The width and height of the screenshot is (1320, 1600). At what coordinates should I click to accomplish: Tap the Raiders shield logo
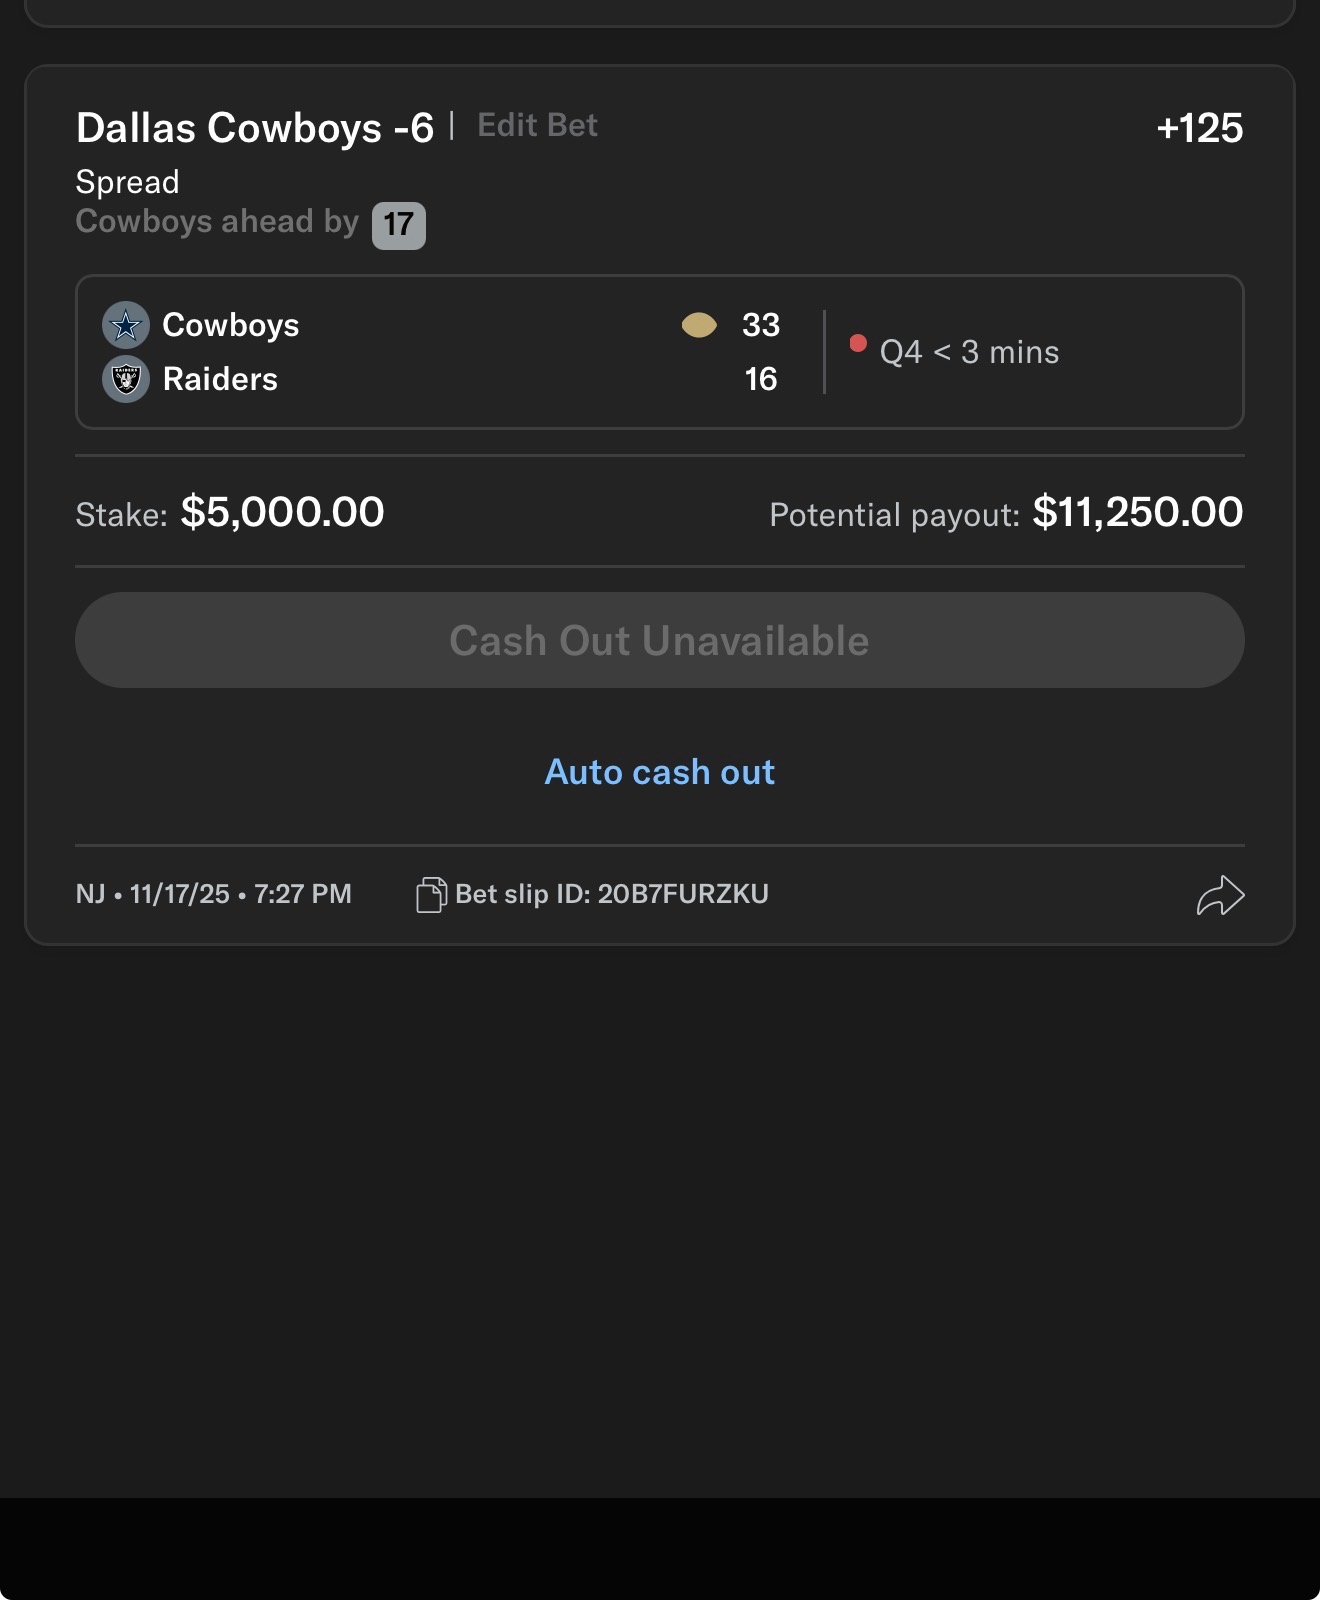pyautogui.click(x=126, y=379)
